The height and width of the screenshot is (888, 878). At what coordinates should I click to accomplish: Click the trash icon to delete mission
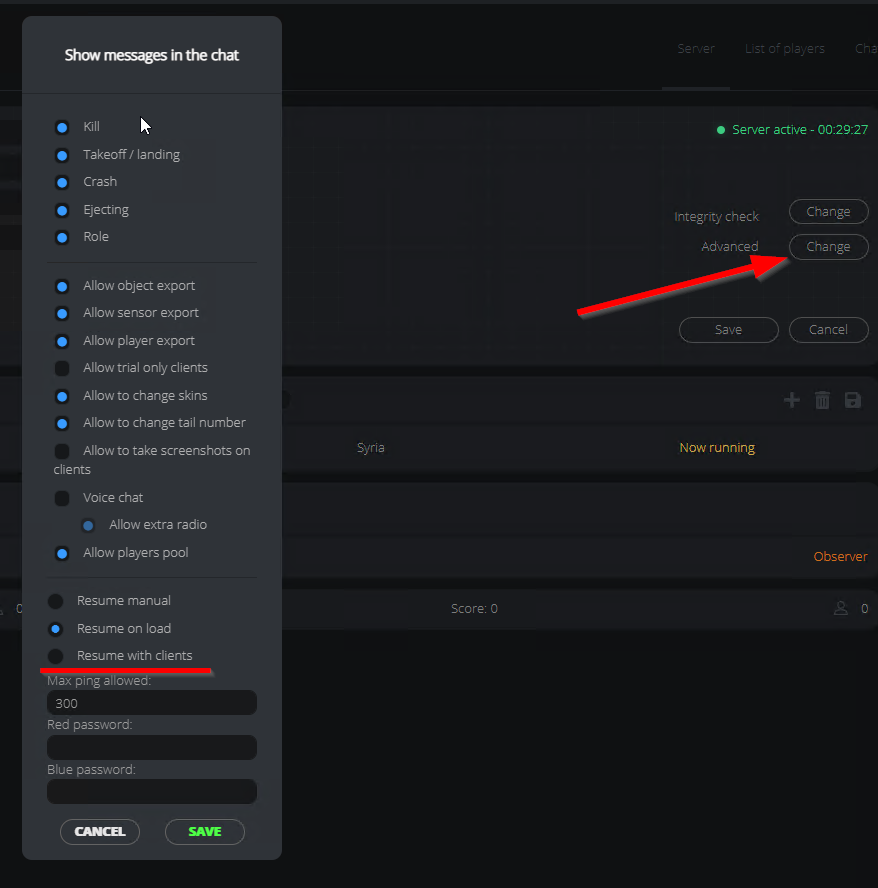822,400
